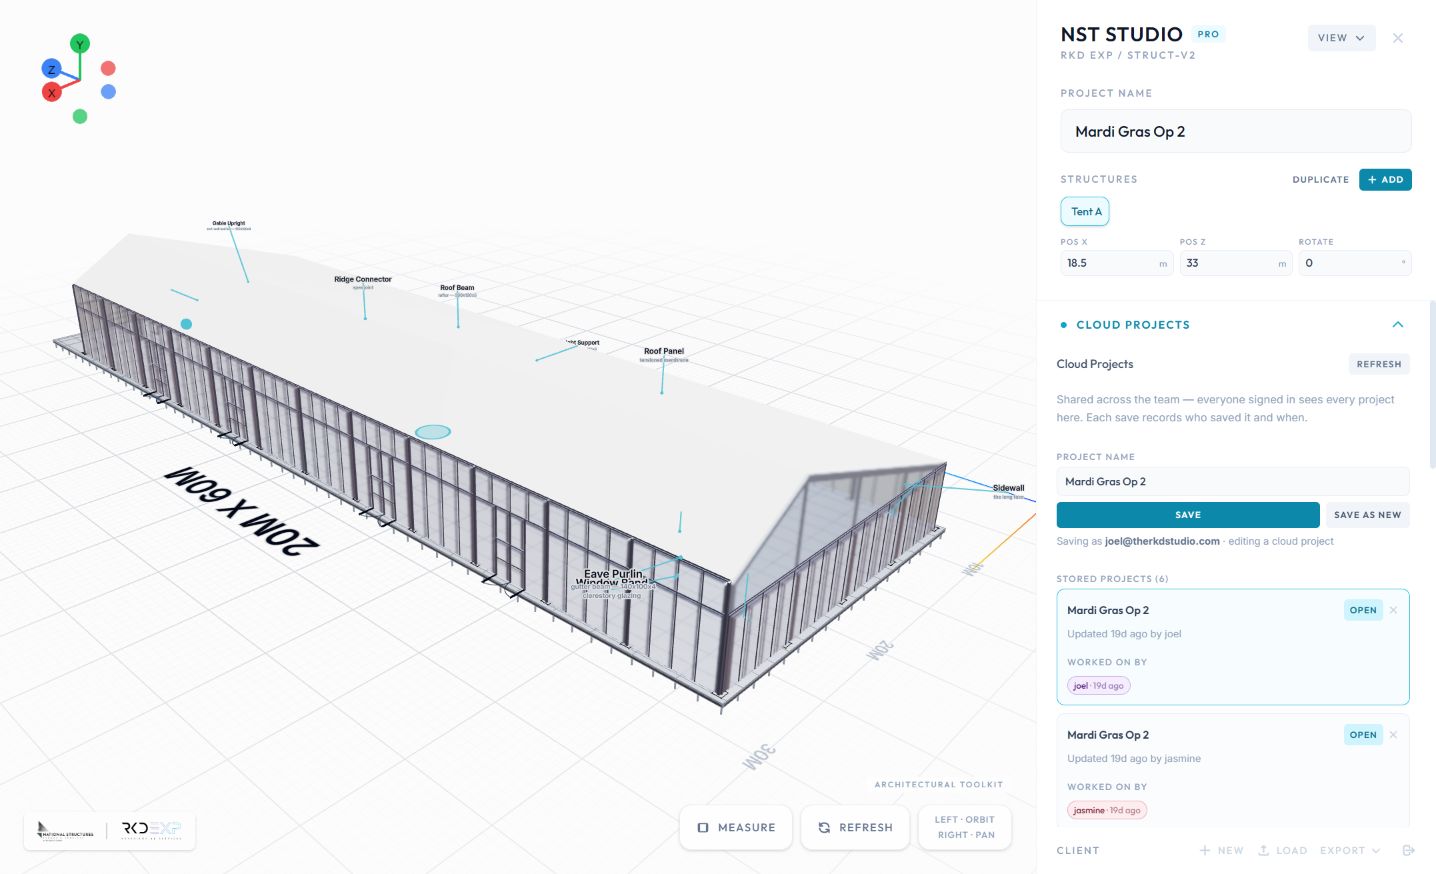Click the National Structures RKD EXP logo

110,830
